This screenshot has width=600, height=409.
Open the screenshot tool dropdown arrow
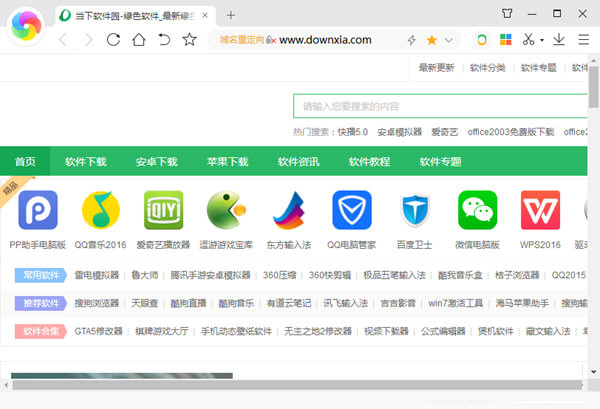542,40
